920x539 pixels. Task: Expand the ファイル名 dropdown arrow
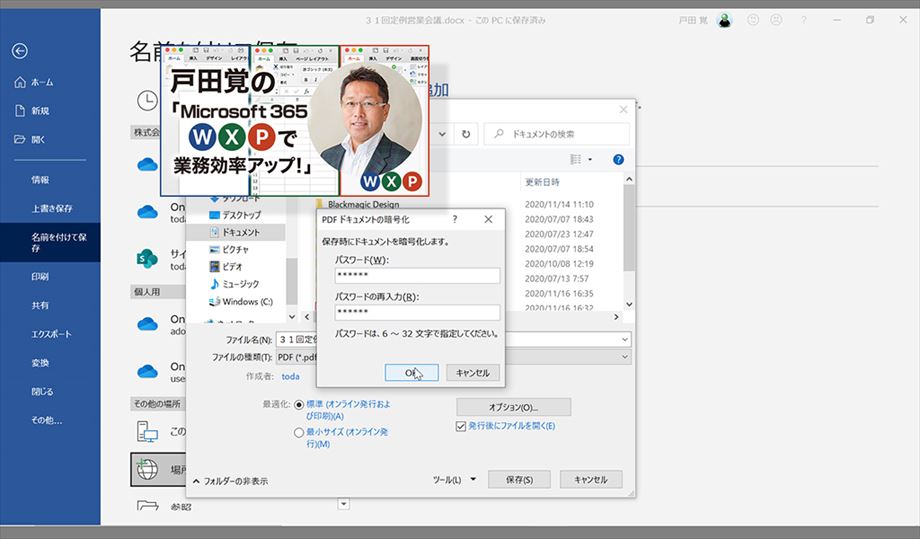(625, 340)
